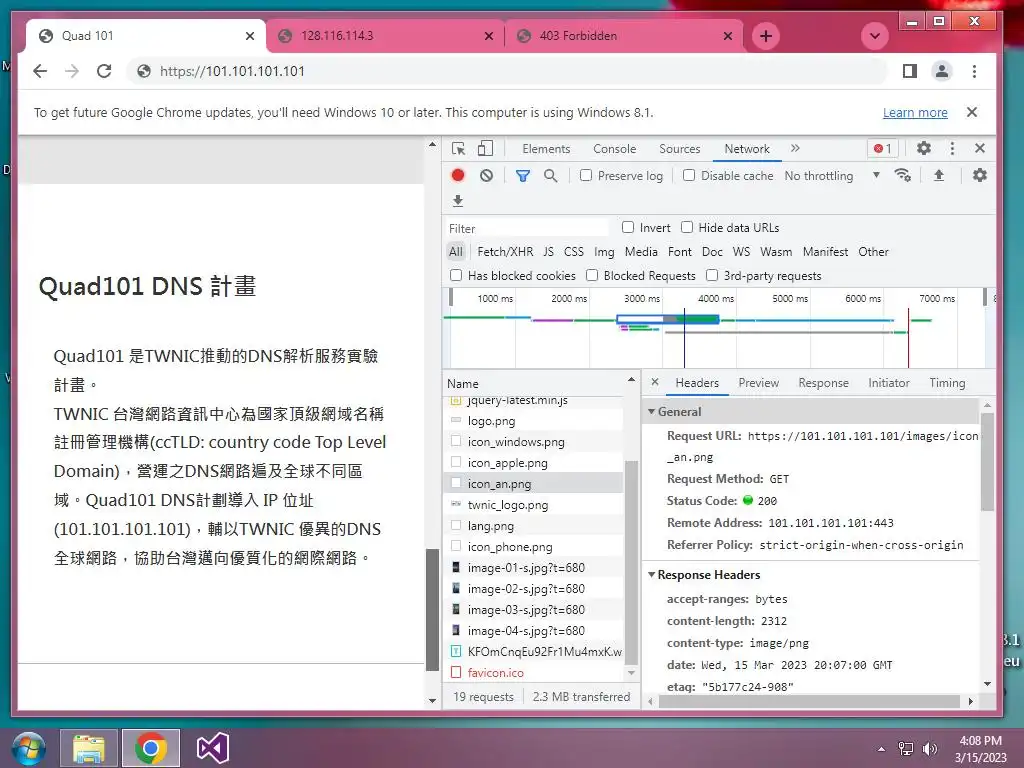Open the Chrome profile avatar
The image size is (1024, 768).
942,71
